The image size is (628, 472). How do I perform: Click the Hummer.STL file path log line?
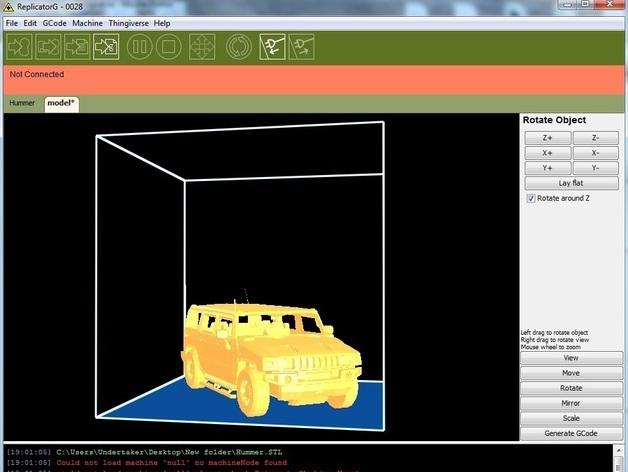169,452
